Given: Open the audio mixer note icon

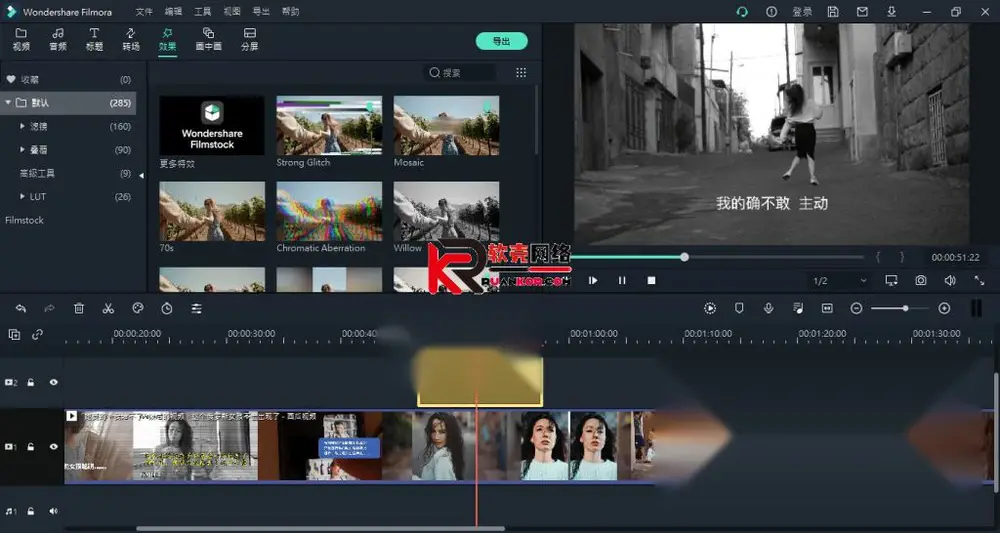Looking at the screenshot, I should [798, 309].
